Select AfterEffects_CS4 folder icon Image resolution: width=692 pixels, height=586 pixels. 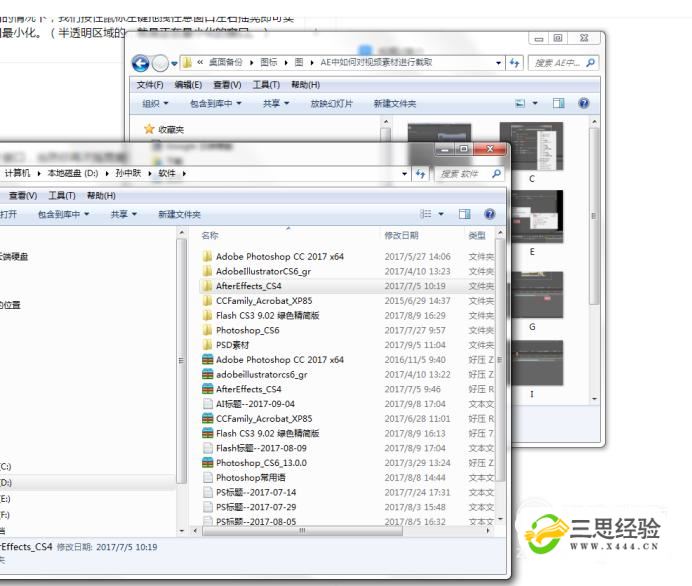coord(207,286)
